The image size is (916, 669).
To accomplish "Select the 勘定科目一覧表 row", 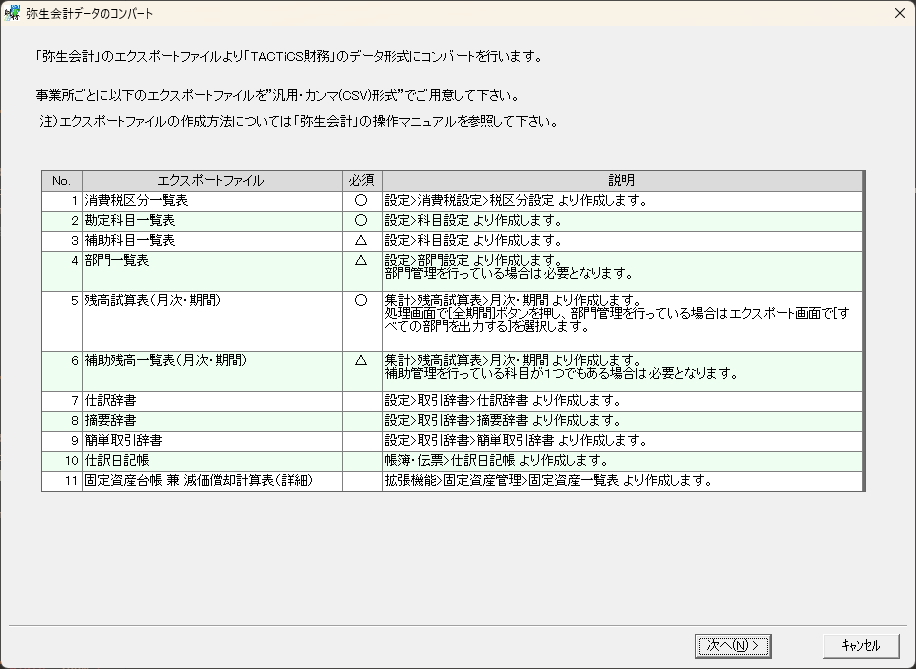I will point(452,221).
